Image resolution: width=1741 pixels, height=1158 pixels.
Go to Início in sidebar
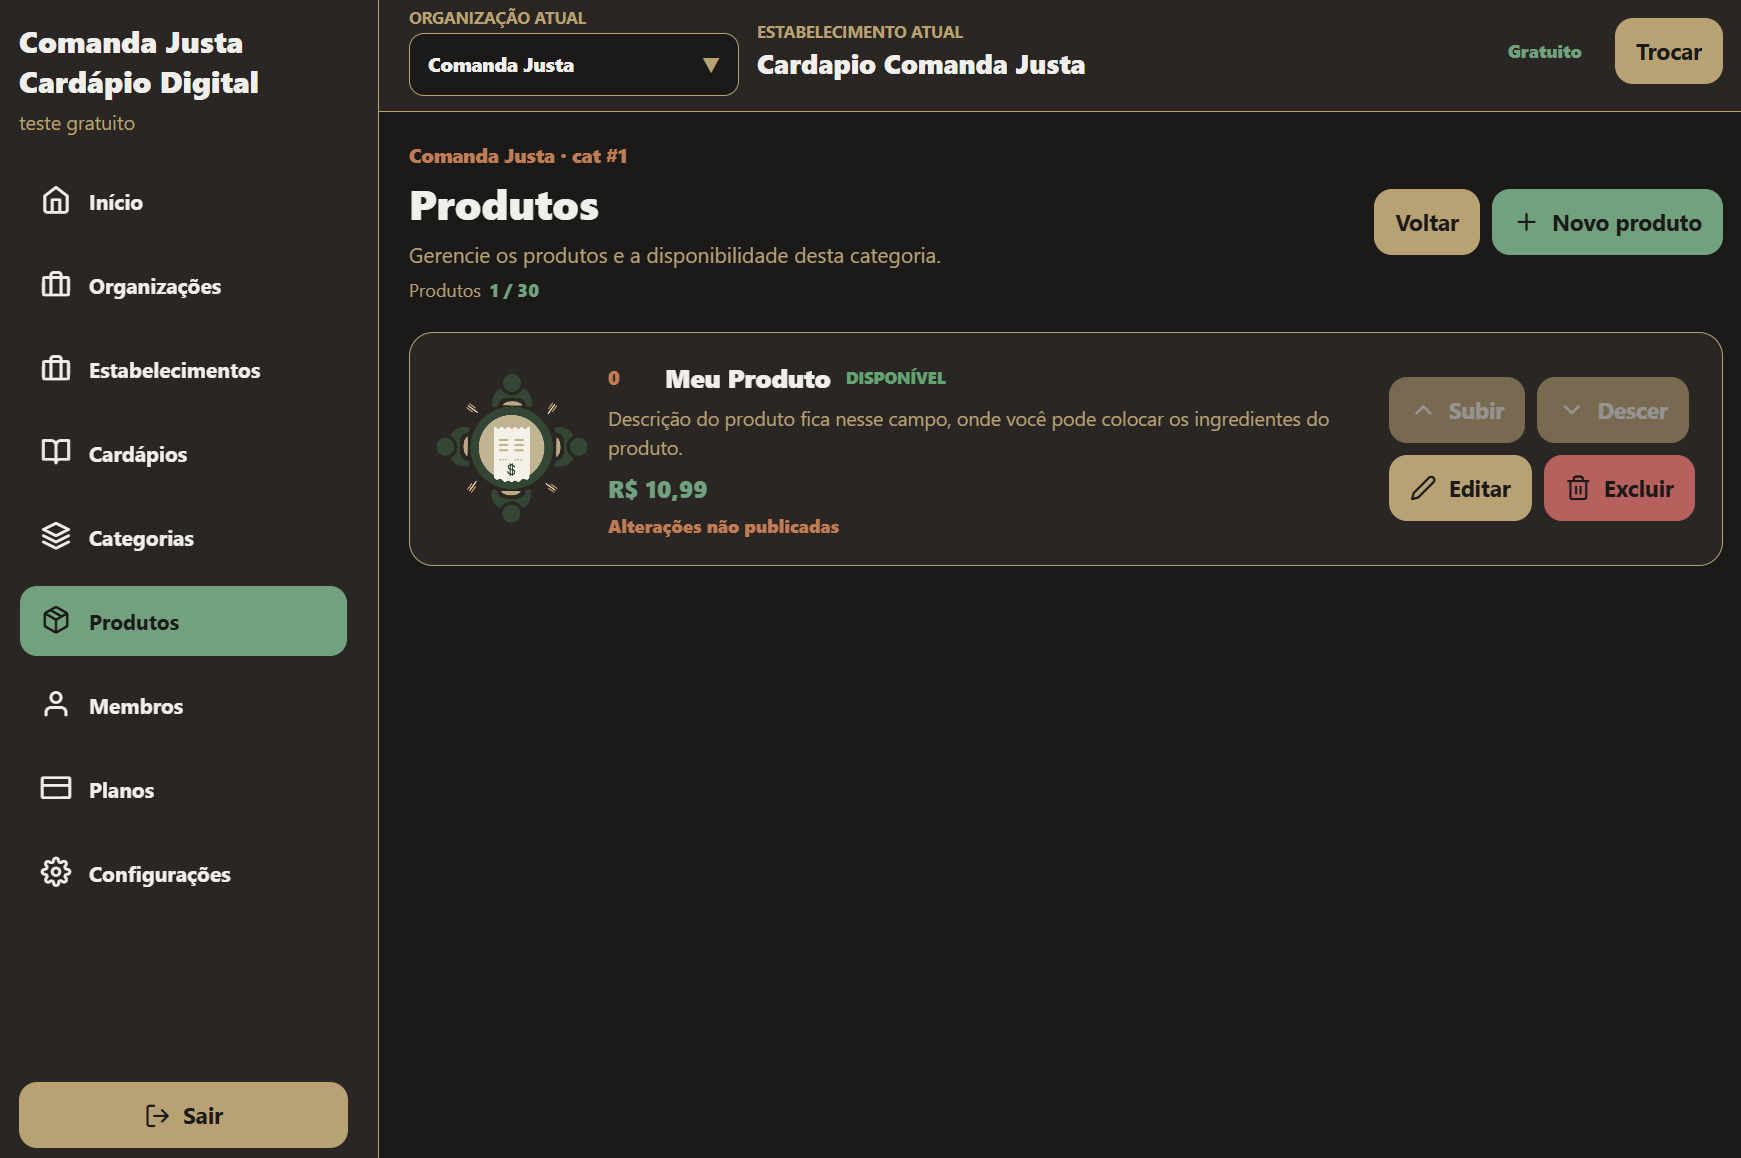[x=183, y=202]
